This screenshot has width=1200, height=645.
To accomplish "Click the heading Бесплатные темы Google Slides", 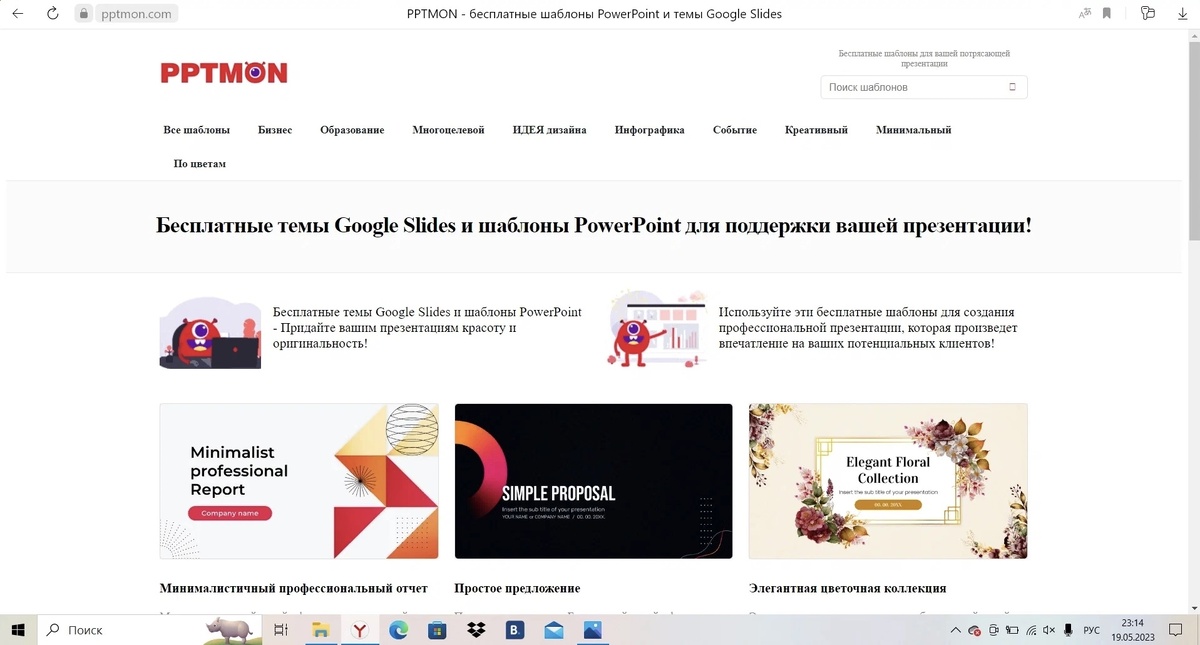I will point(593,225).
